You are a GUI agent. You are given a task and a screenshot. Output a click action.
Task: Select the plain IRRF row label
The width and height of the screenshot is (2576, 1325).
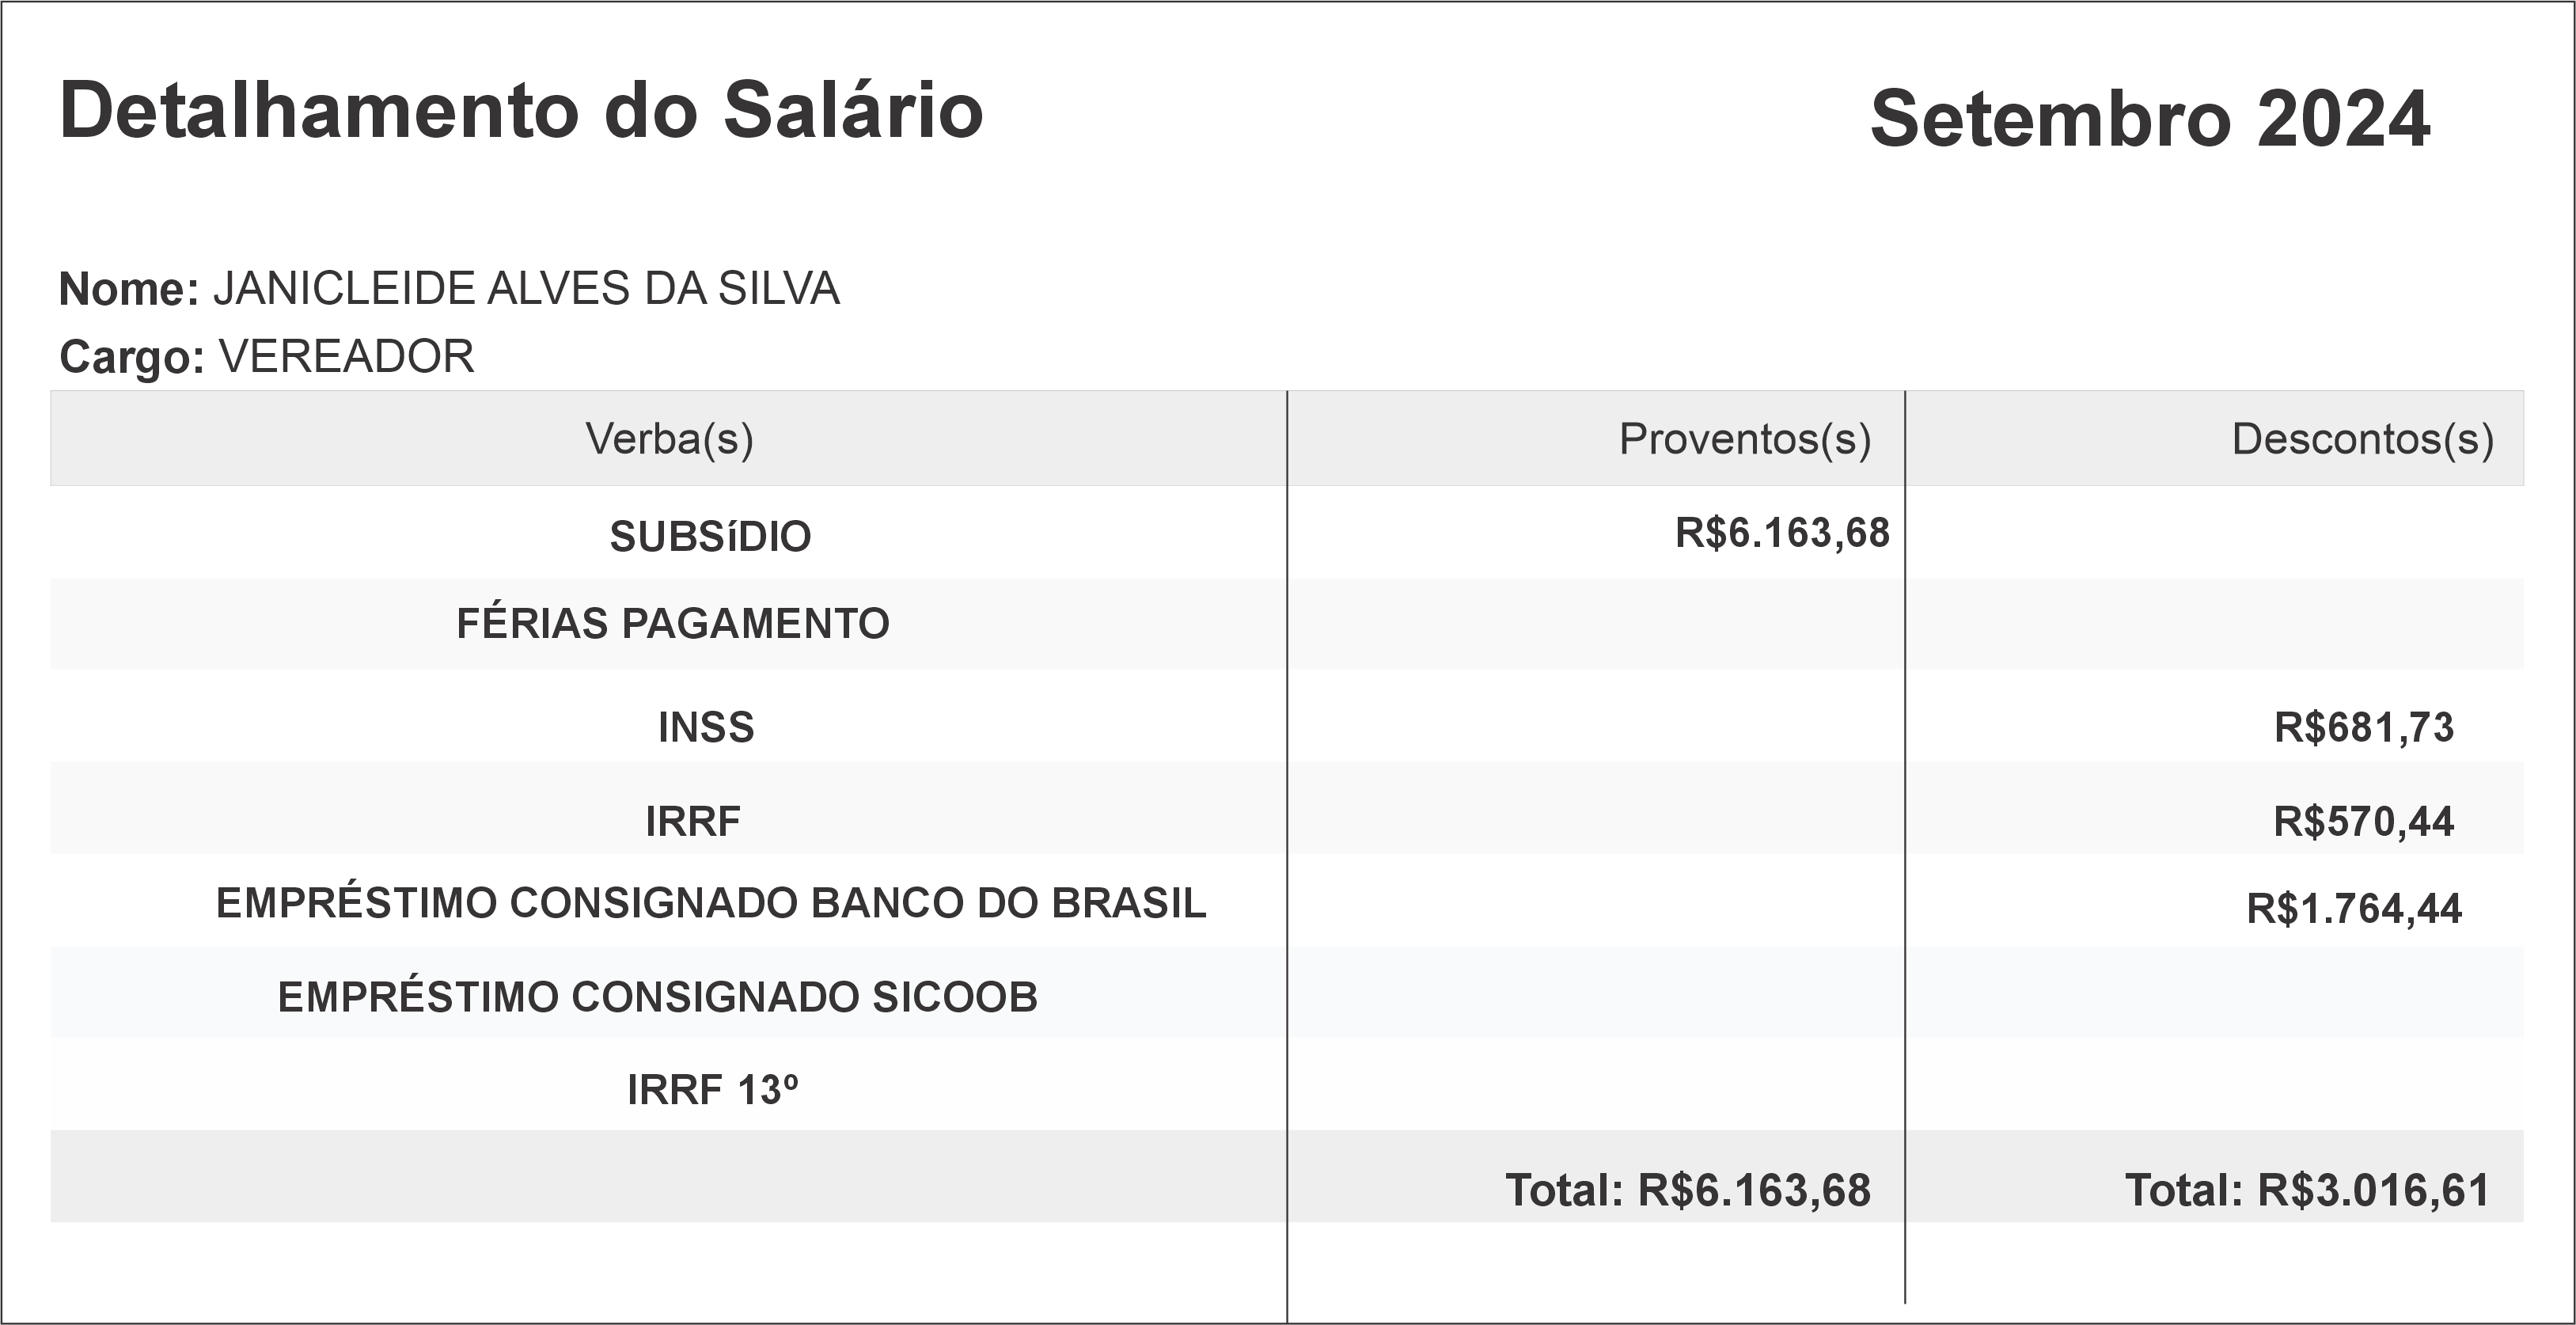pyautogui.click(x=693, y=822)
